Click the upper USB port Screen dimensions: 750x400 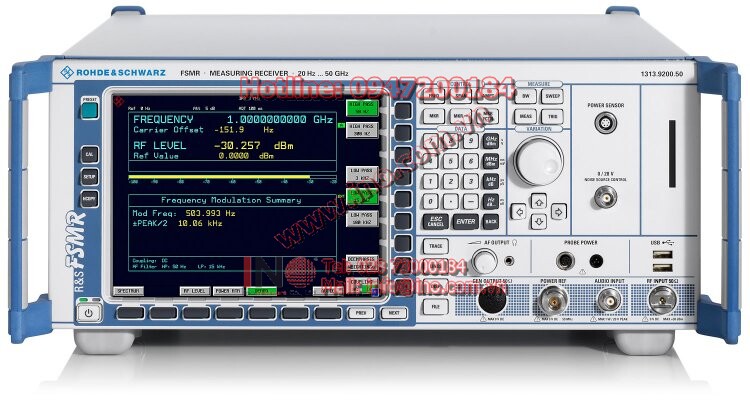click(662, 255)
